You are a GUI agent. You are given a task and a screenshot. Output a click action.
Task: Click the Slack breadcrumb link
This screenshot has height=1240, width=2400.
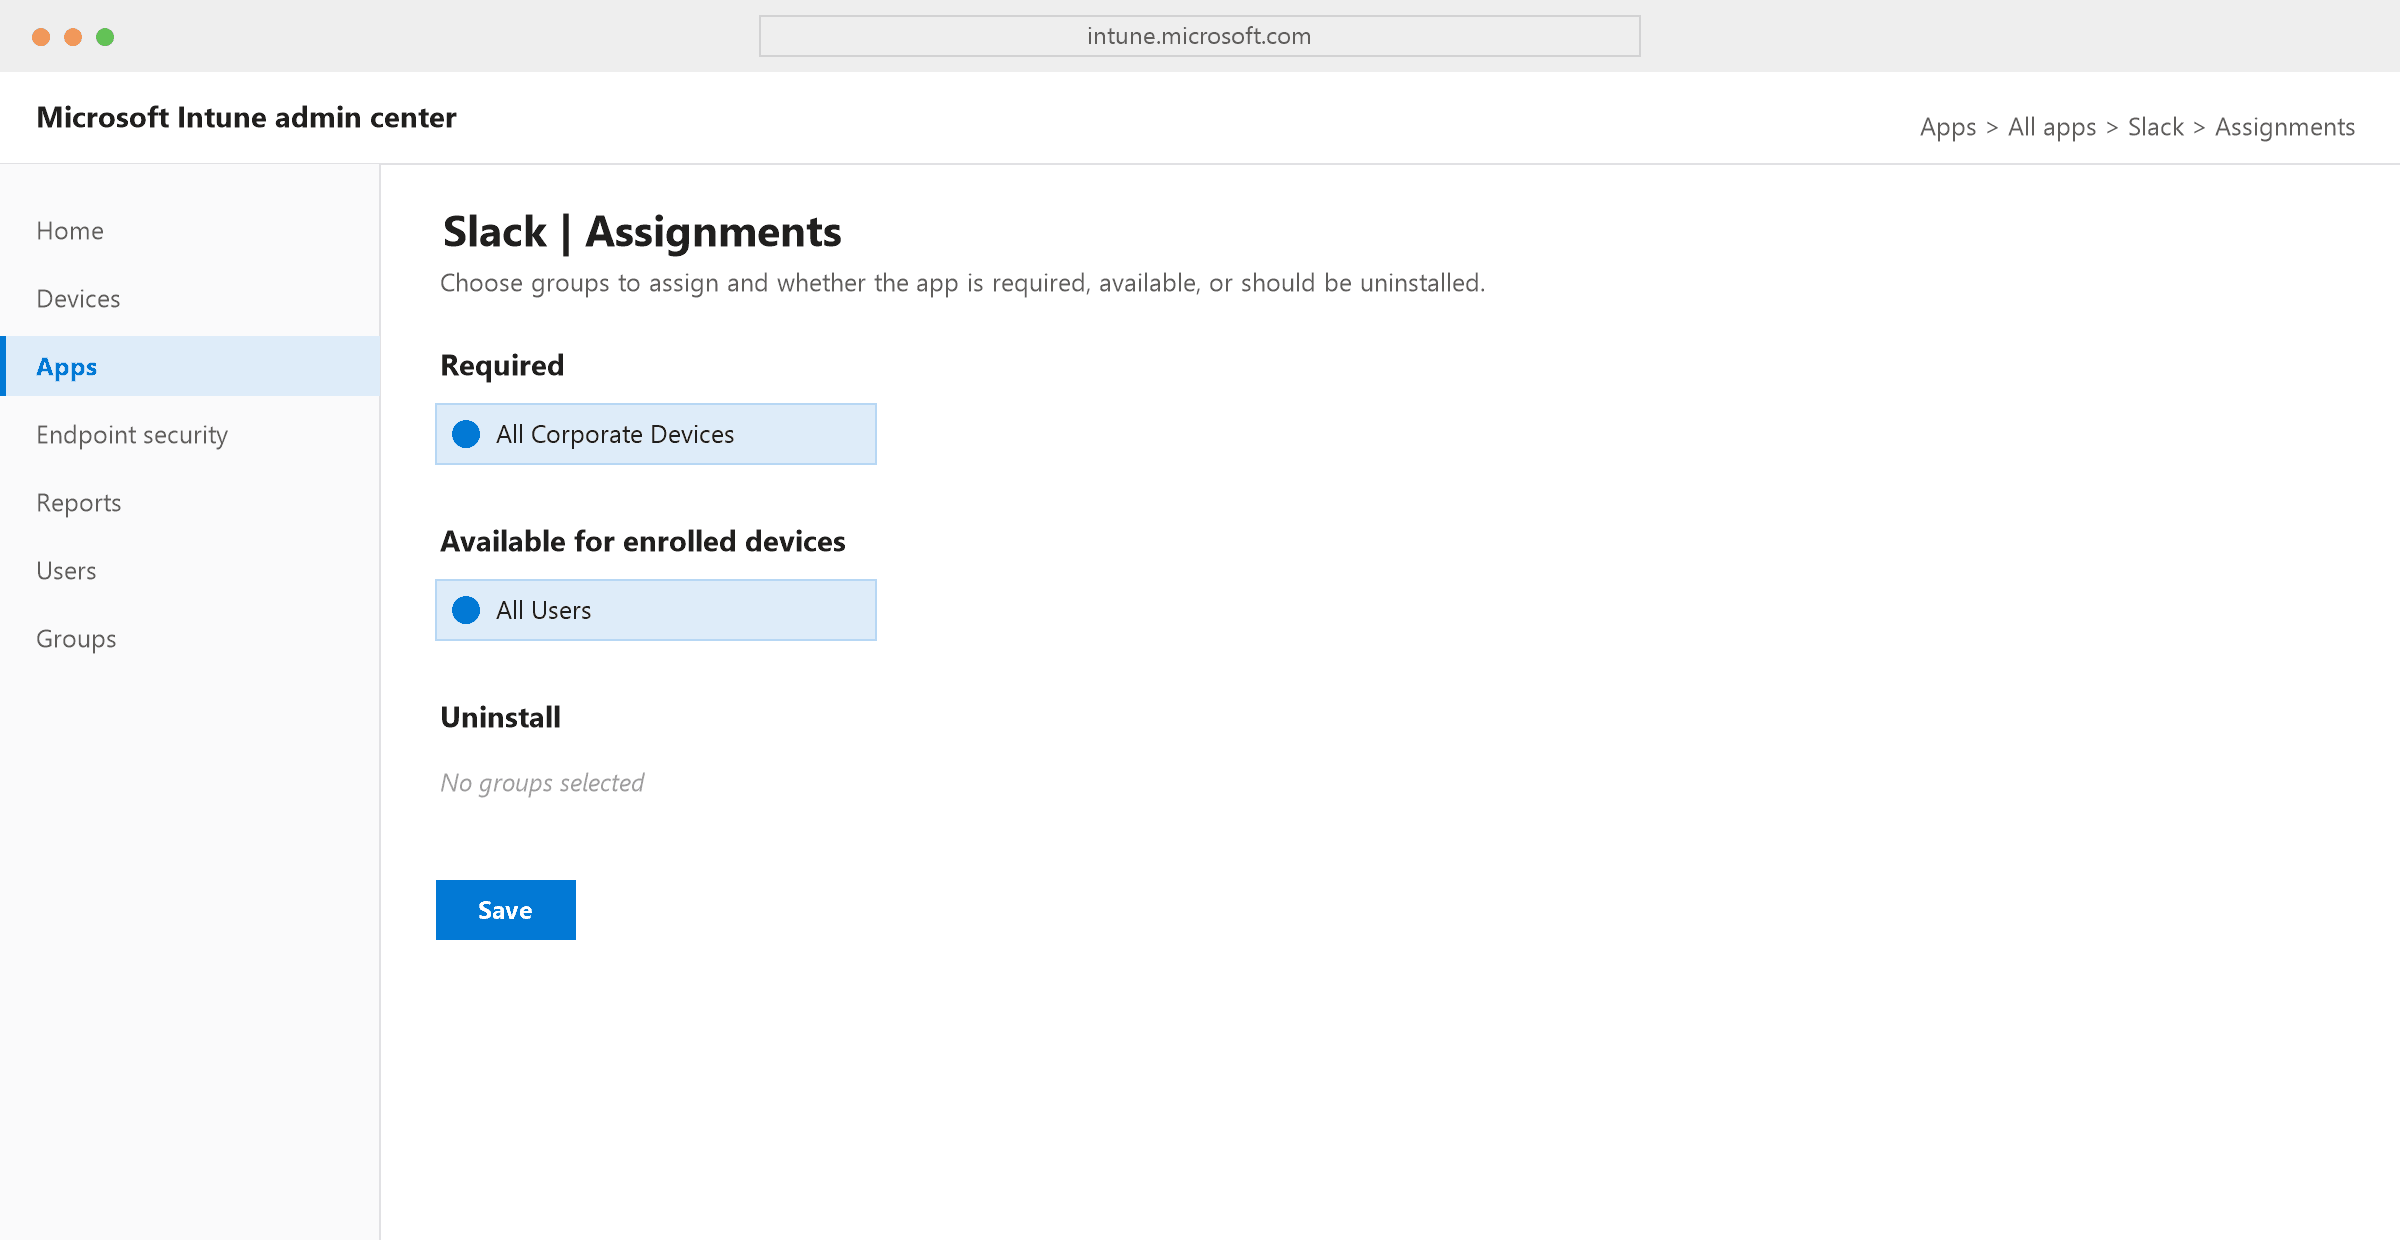point(2156,127)
